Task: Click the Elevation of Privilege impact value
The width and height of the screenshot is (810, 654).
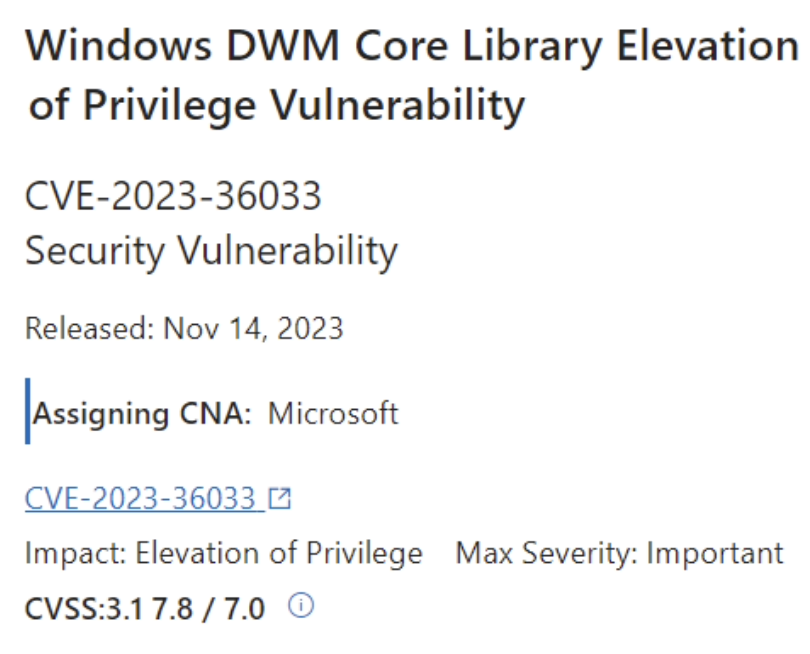Action: (279, 553)
